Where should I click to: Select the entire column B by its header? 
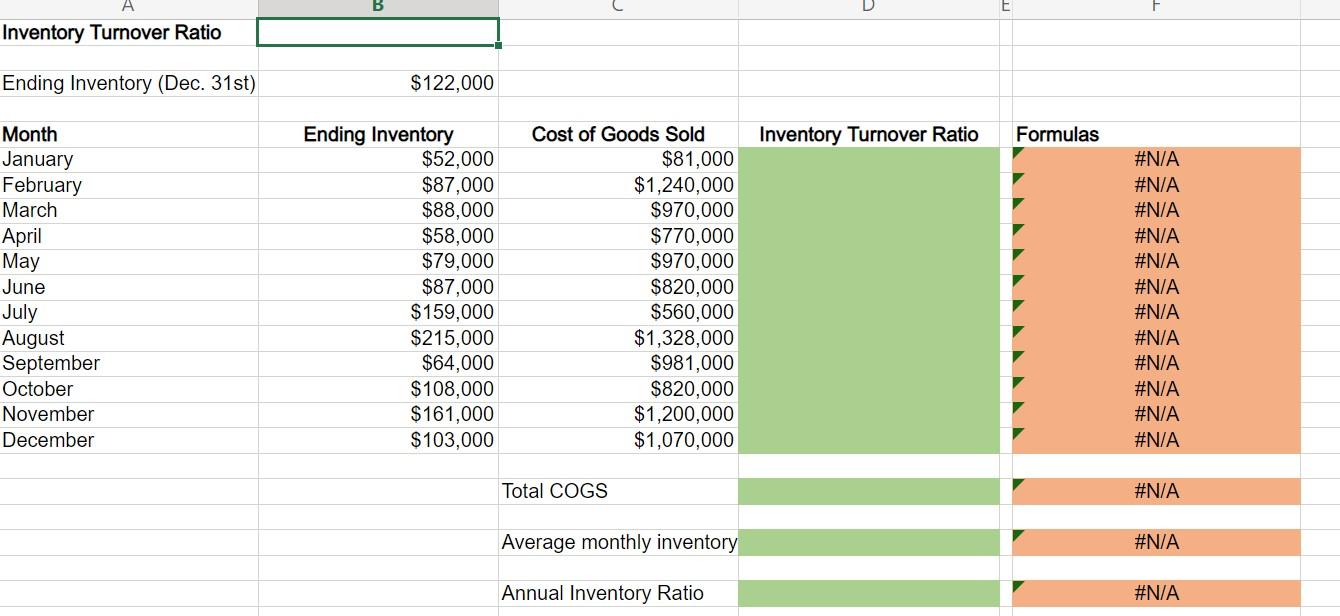tap(377, 8)
